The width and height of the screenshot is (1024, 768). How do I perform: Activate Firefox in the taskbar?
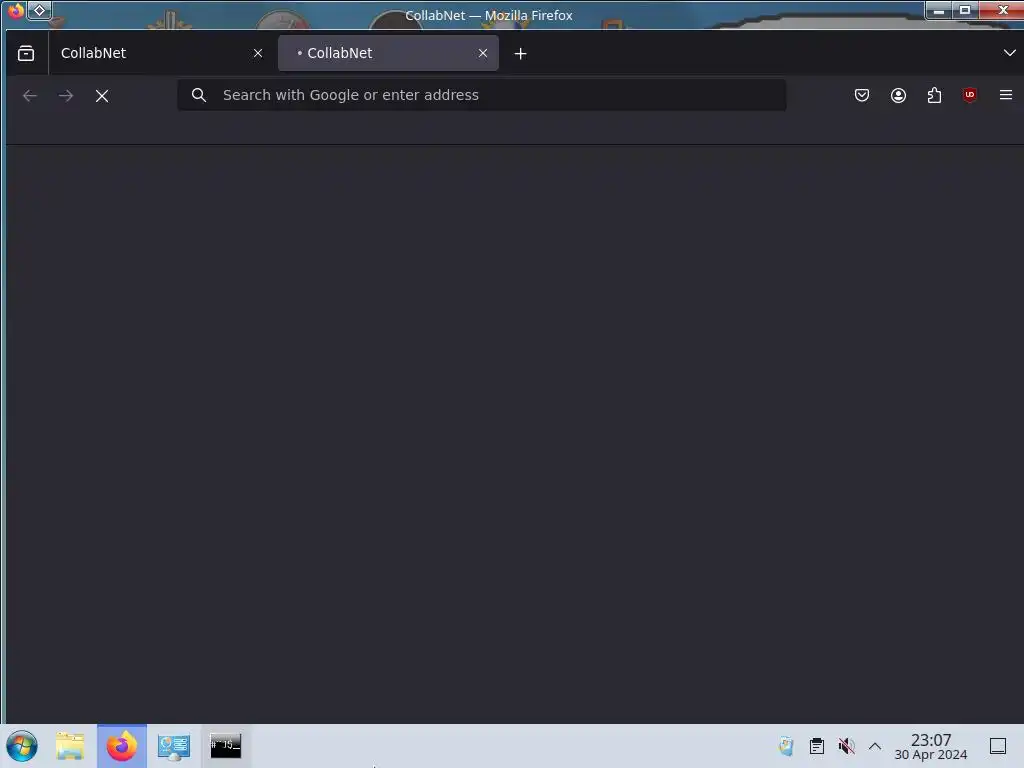(x=122, y=746)
